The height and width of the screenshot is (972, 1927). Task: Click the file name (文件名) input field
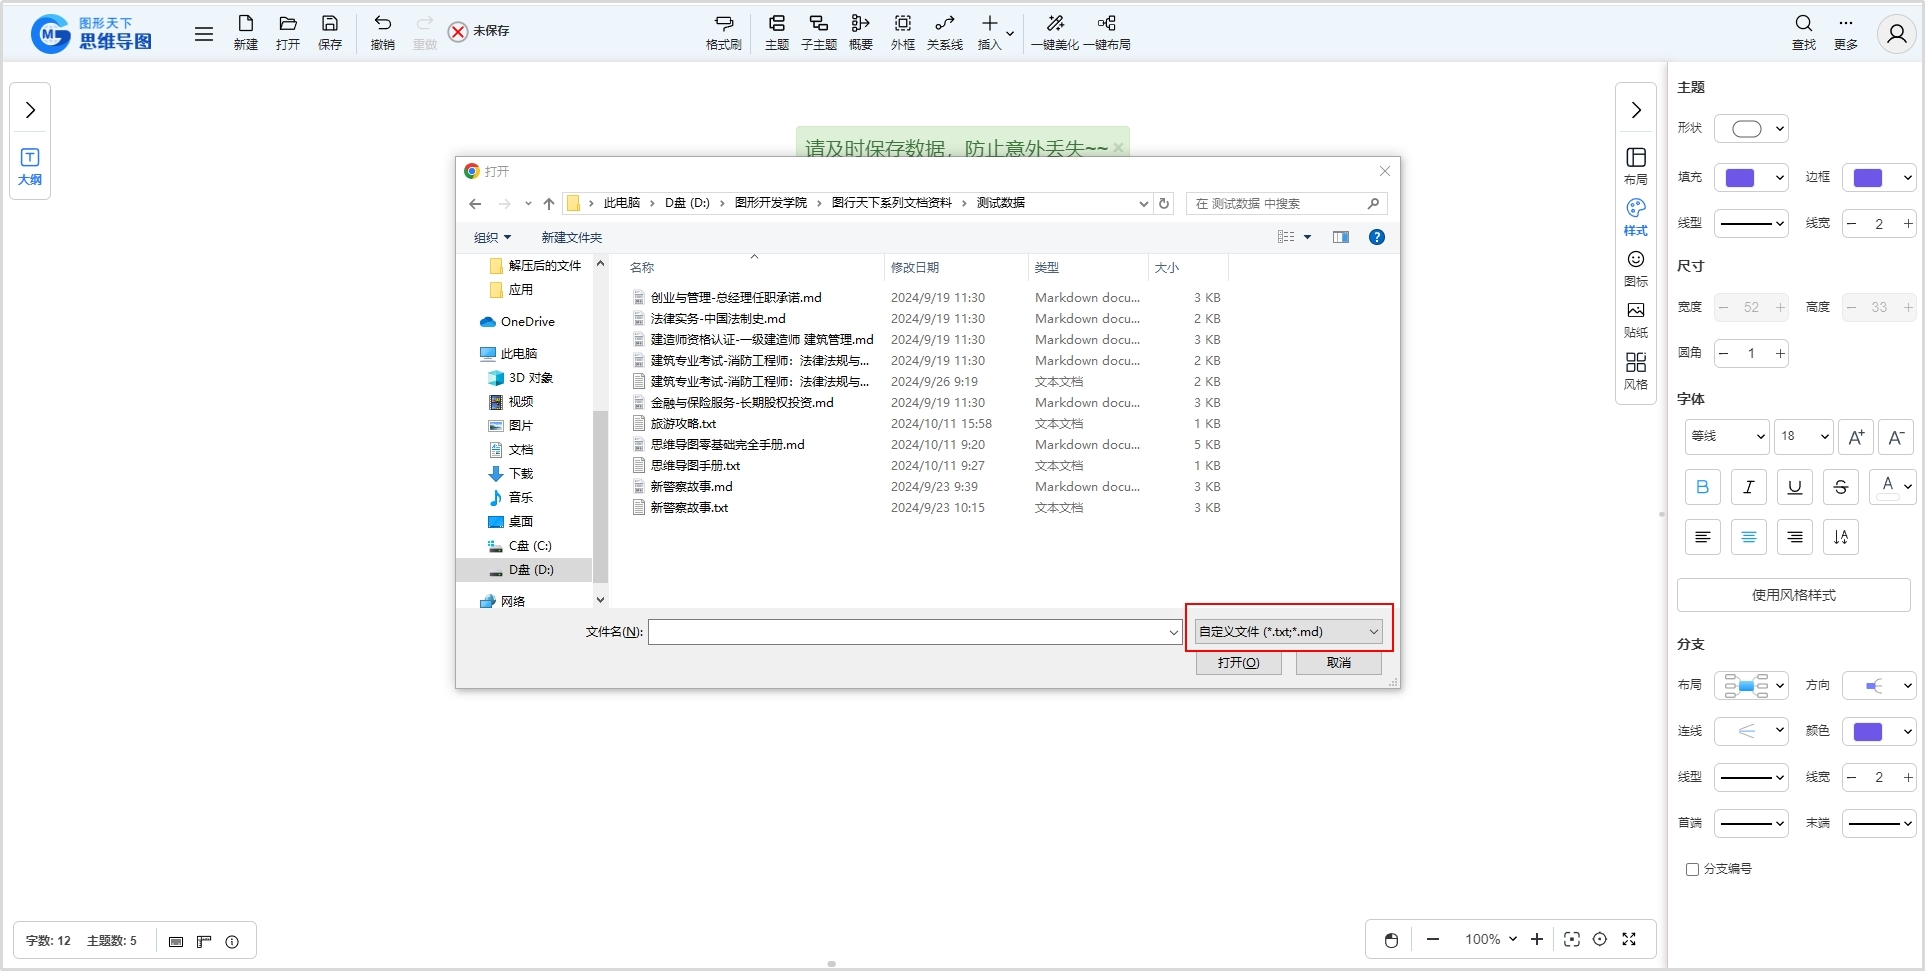point(914,632)
